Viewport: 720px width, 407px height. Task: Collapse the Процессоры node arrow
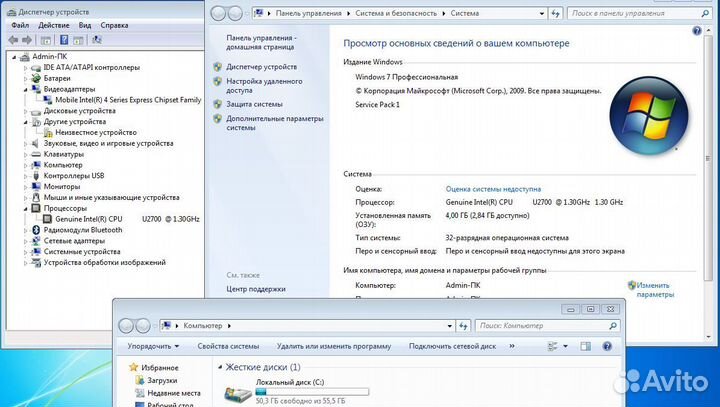[x=26, y=209]
